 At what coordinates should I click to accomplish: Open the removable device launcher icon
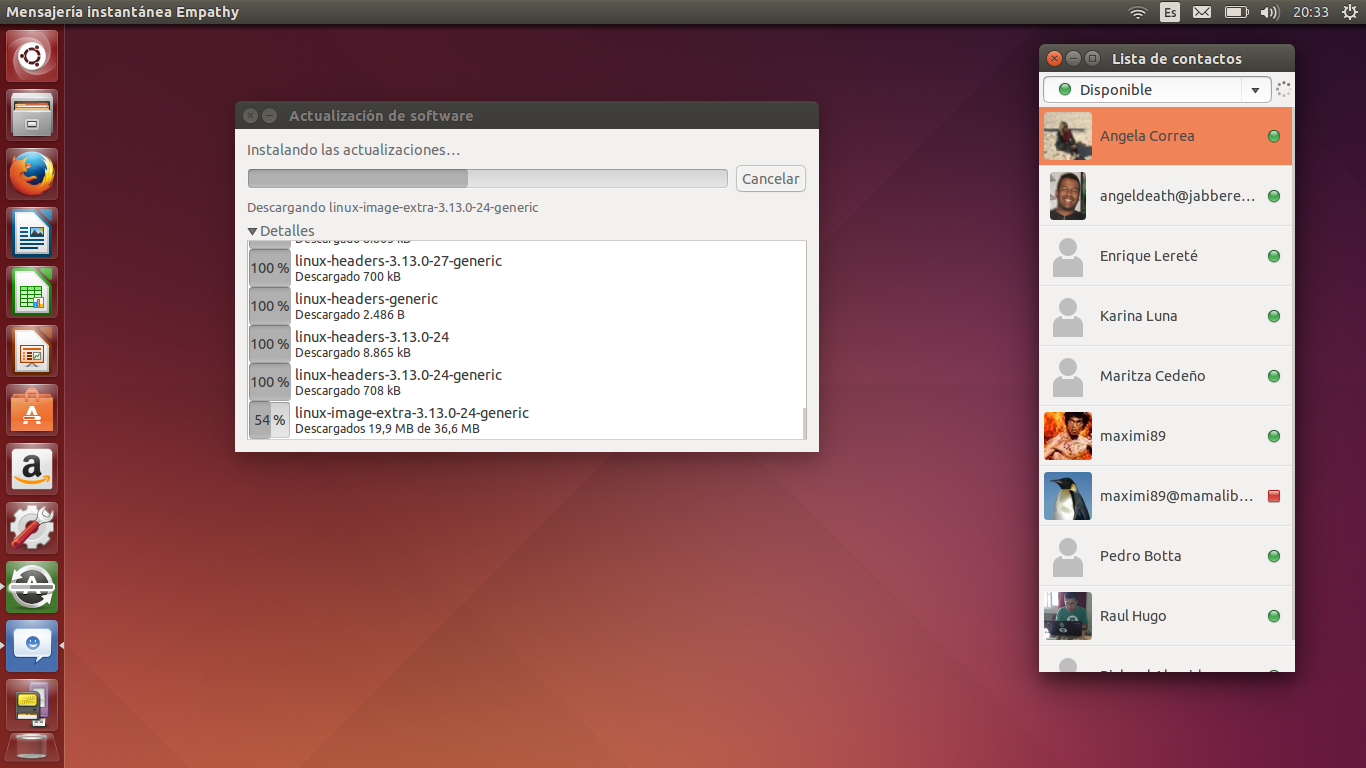coord(32,705)
